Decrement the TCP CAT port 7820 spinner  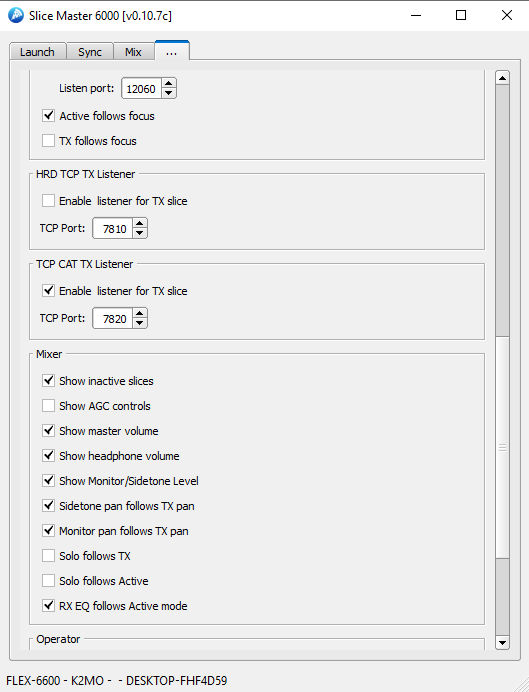[140, 323]
